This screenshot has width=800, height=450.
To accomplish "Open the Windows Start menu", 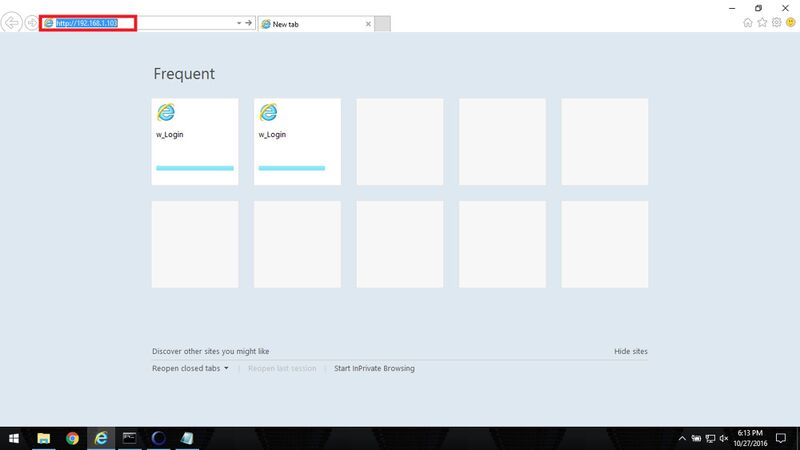I will click(x=14, y=438).
